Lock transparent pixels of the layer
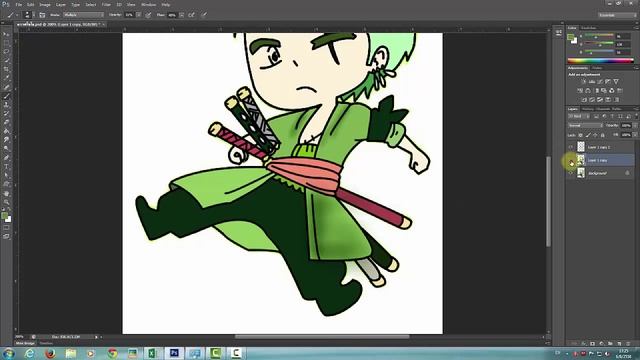 581,135
